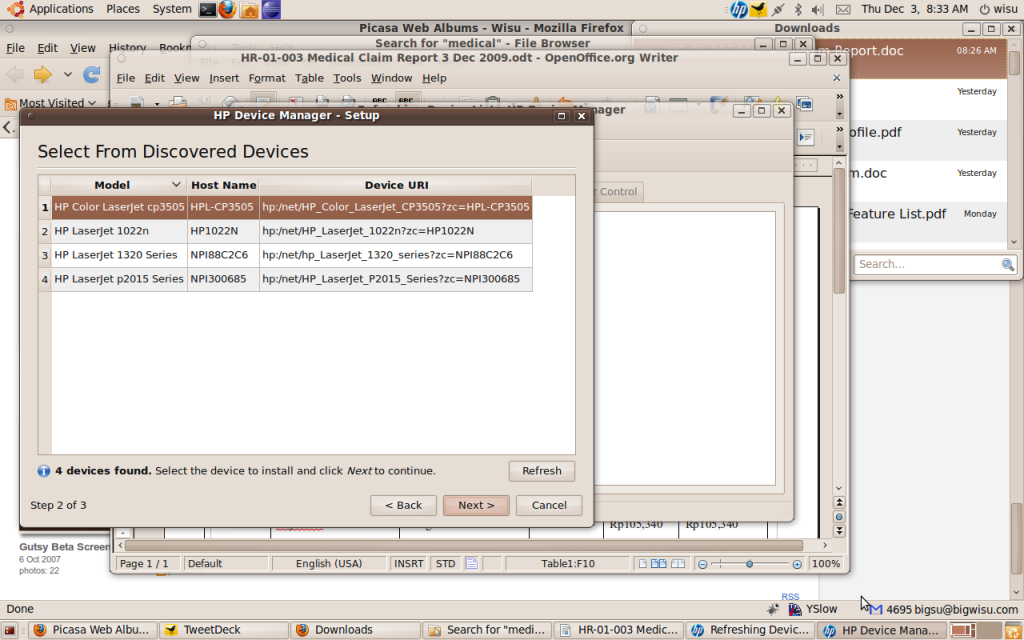Click the yellow TweetDeck tray icon

click(758, 9)
